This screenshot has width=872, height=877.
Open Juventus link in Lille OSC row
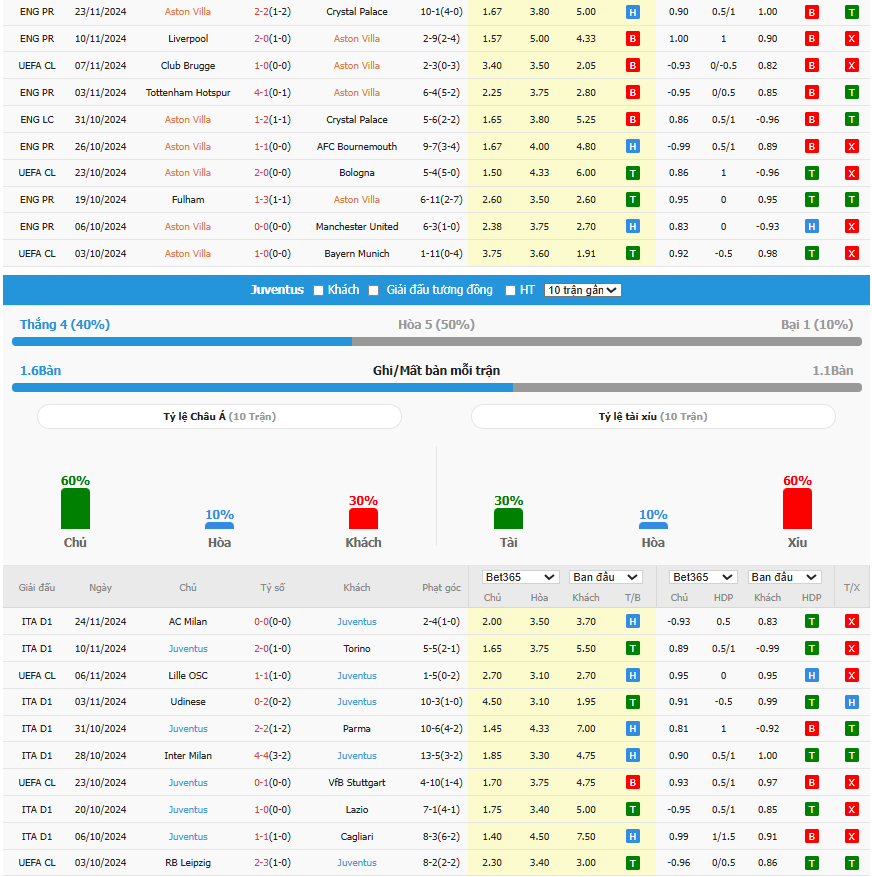click(356, 675)
